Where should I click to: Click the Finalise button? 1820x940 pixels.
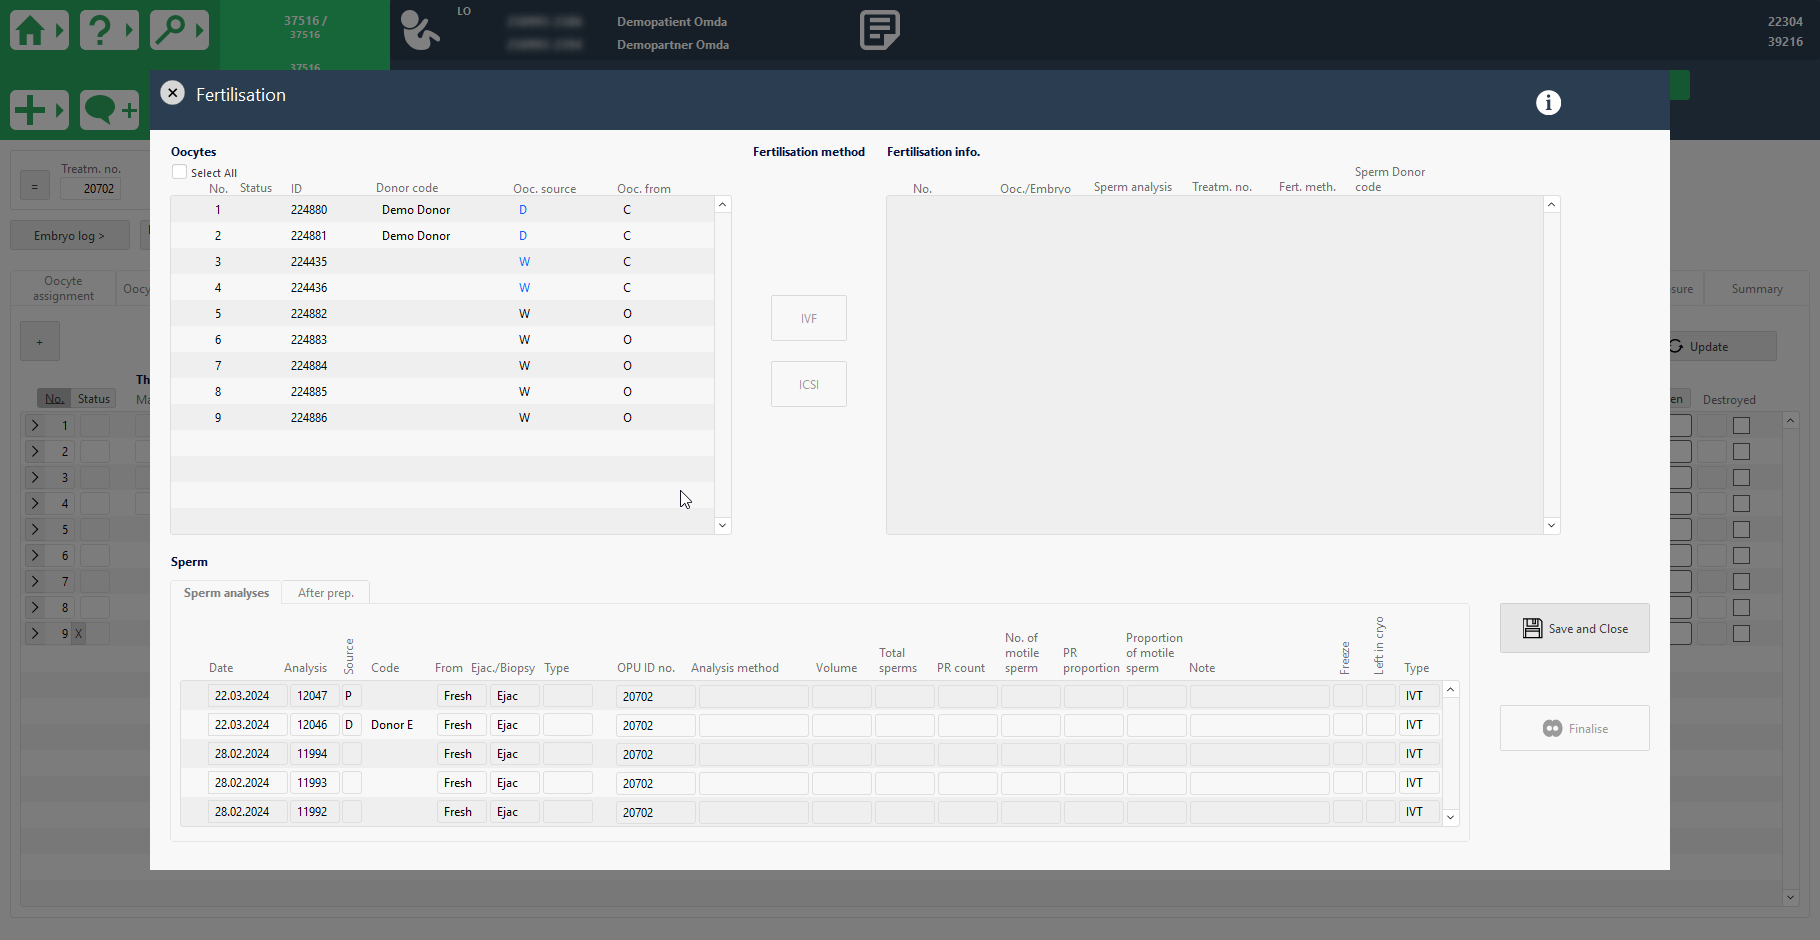click(x=1574, y=728)
